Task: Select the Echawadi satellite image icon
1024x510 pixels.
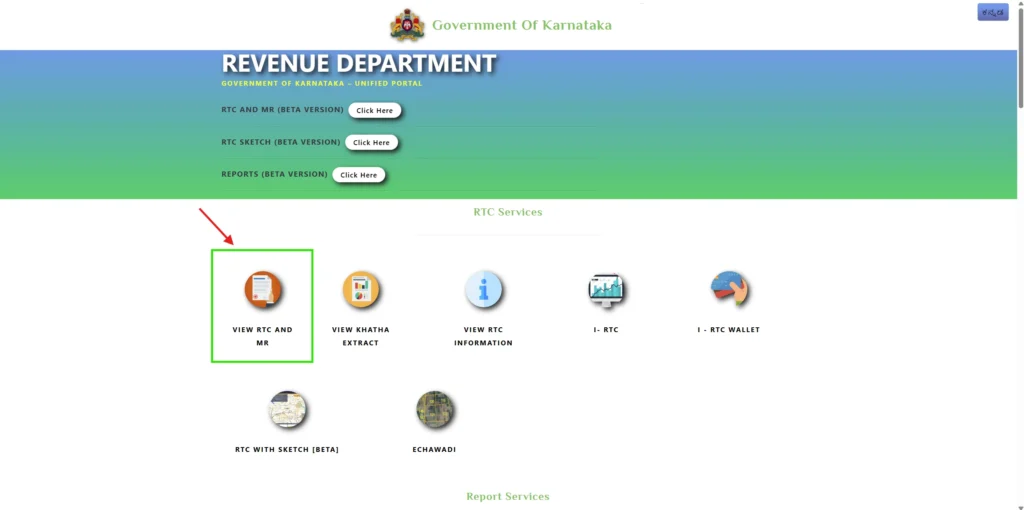Action: point(435,409)
